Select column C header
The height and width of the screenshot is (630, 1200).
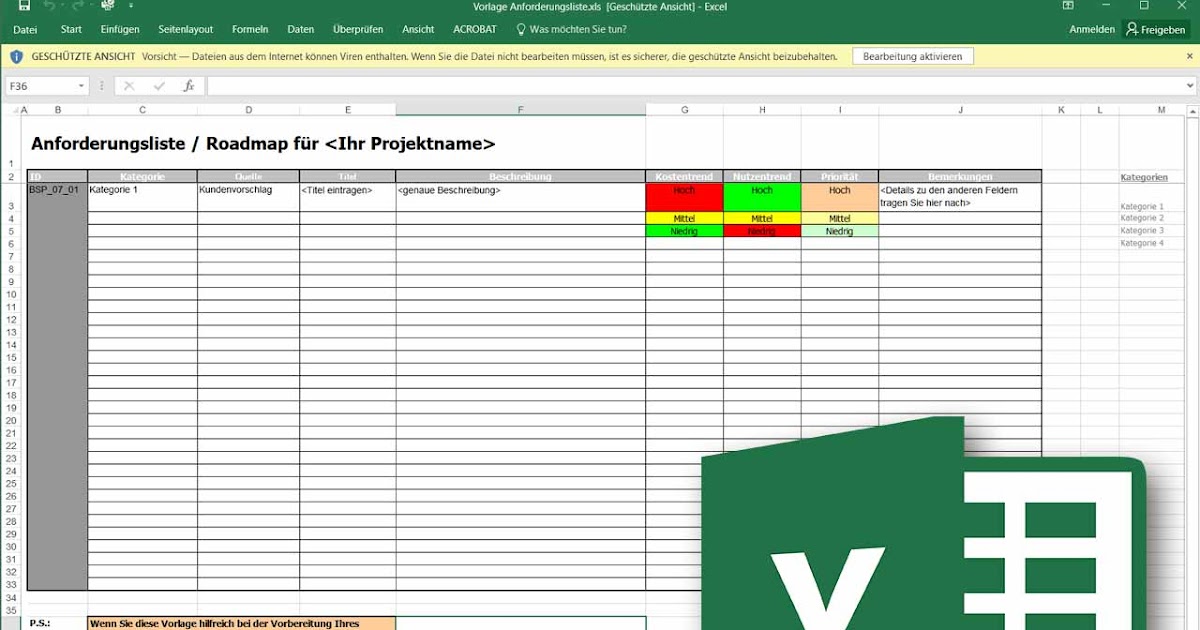[142, 109]
